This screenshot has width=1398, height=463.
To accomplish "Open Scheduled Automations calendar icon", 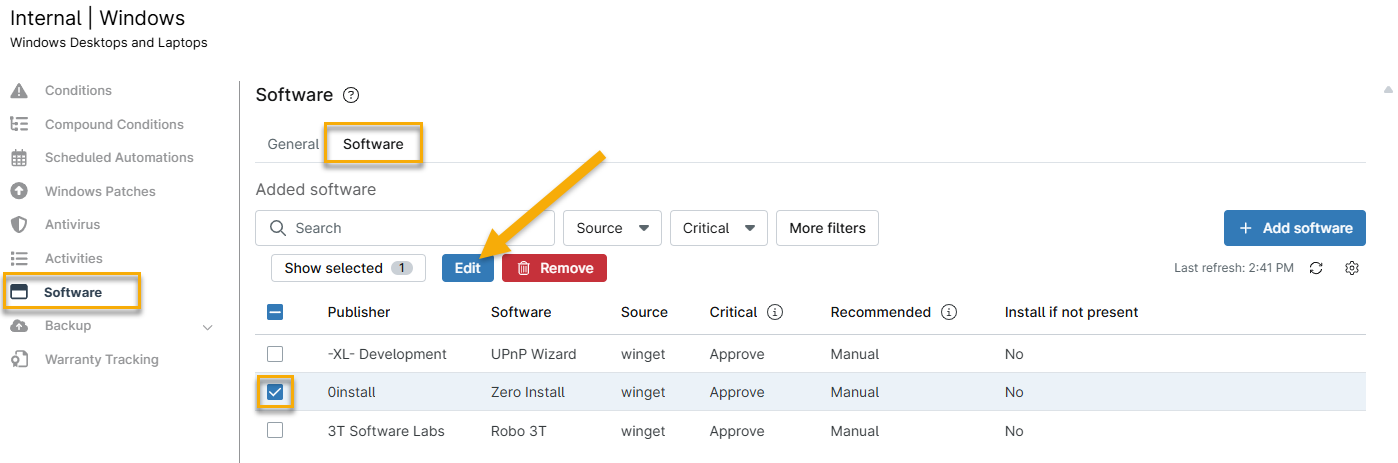I will pyautogui.click(x=19, y=158).
